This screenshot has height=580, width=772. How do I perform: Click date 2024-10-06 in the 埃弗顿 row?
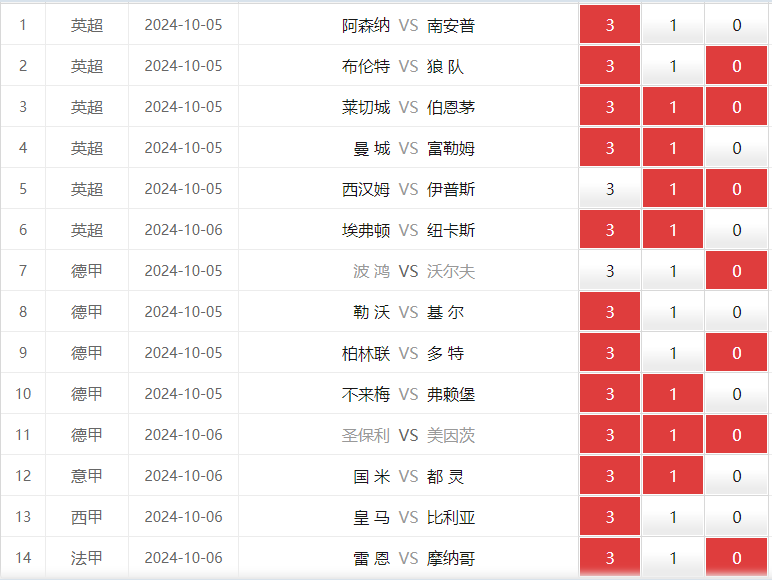coord(183,229)
